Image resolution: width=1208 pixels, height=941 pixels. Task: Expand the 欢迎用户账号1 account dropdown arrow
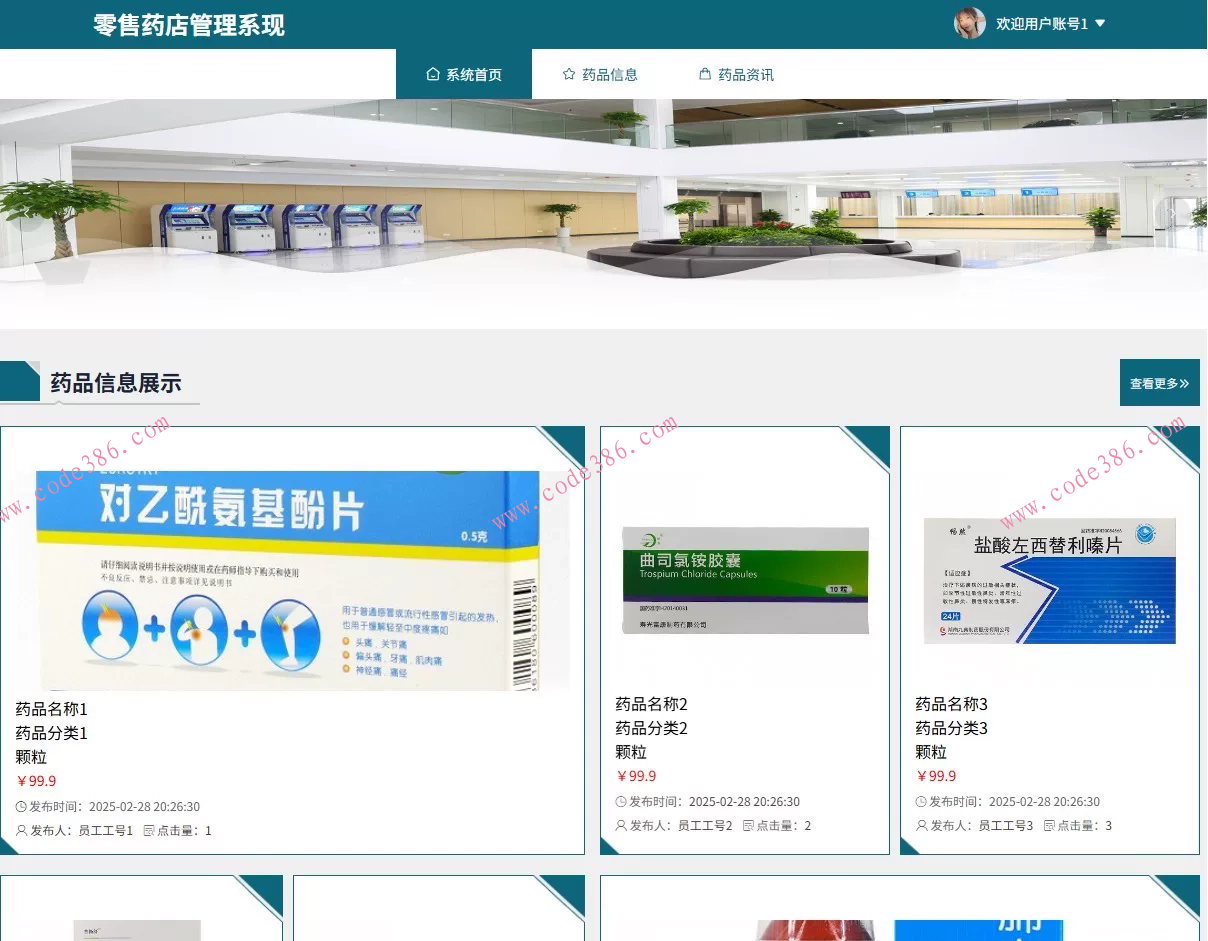pos(1100,24)
